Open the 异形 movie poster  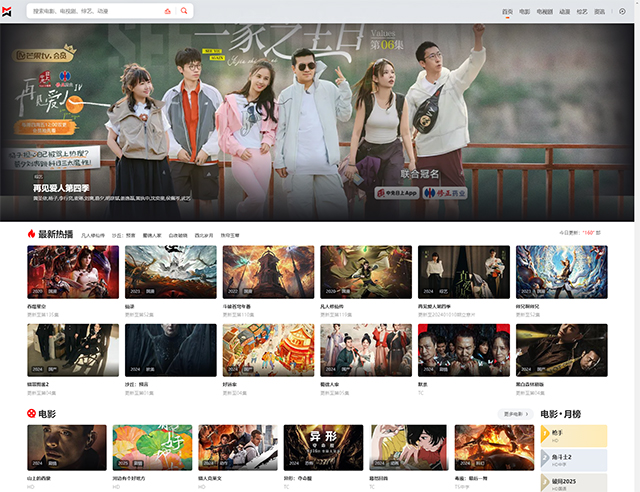[x=323, y=447]
